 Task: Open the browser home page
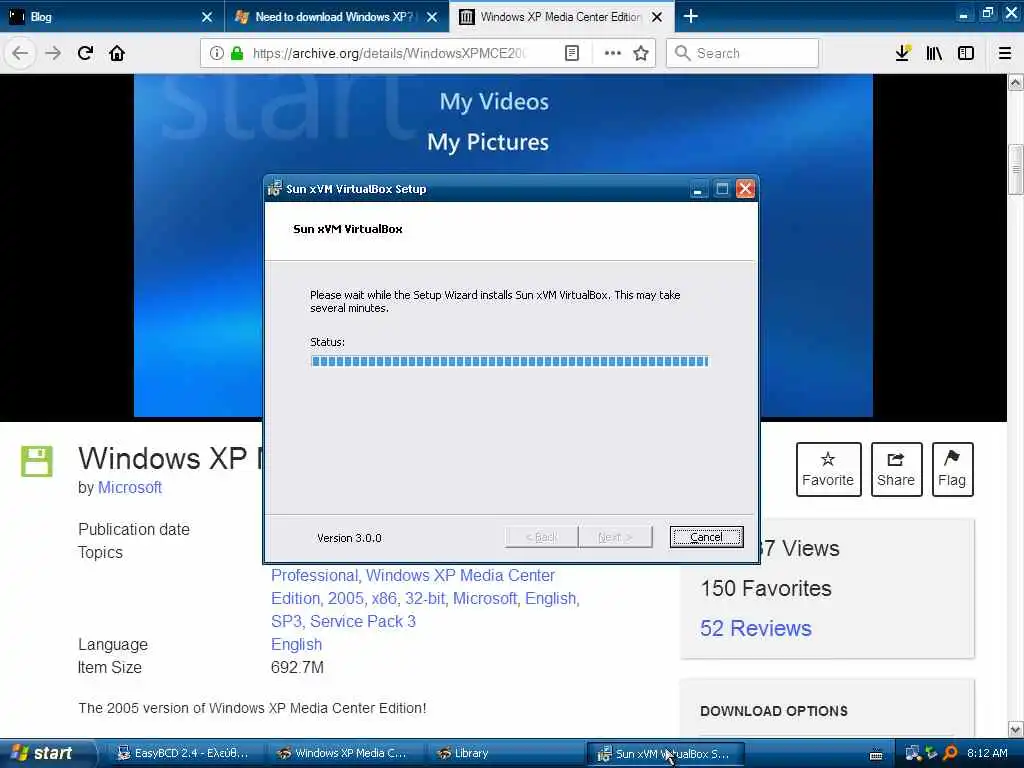pyautogui.click(x=117, y=53)
